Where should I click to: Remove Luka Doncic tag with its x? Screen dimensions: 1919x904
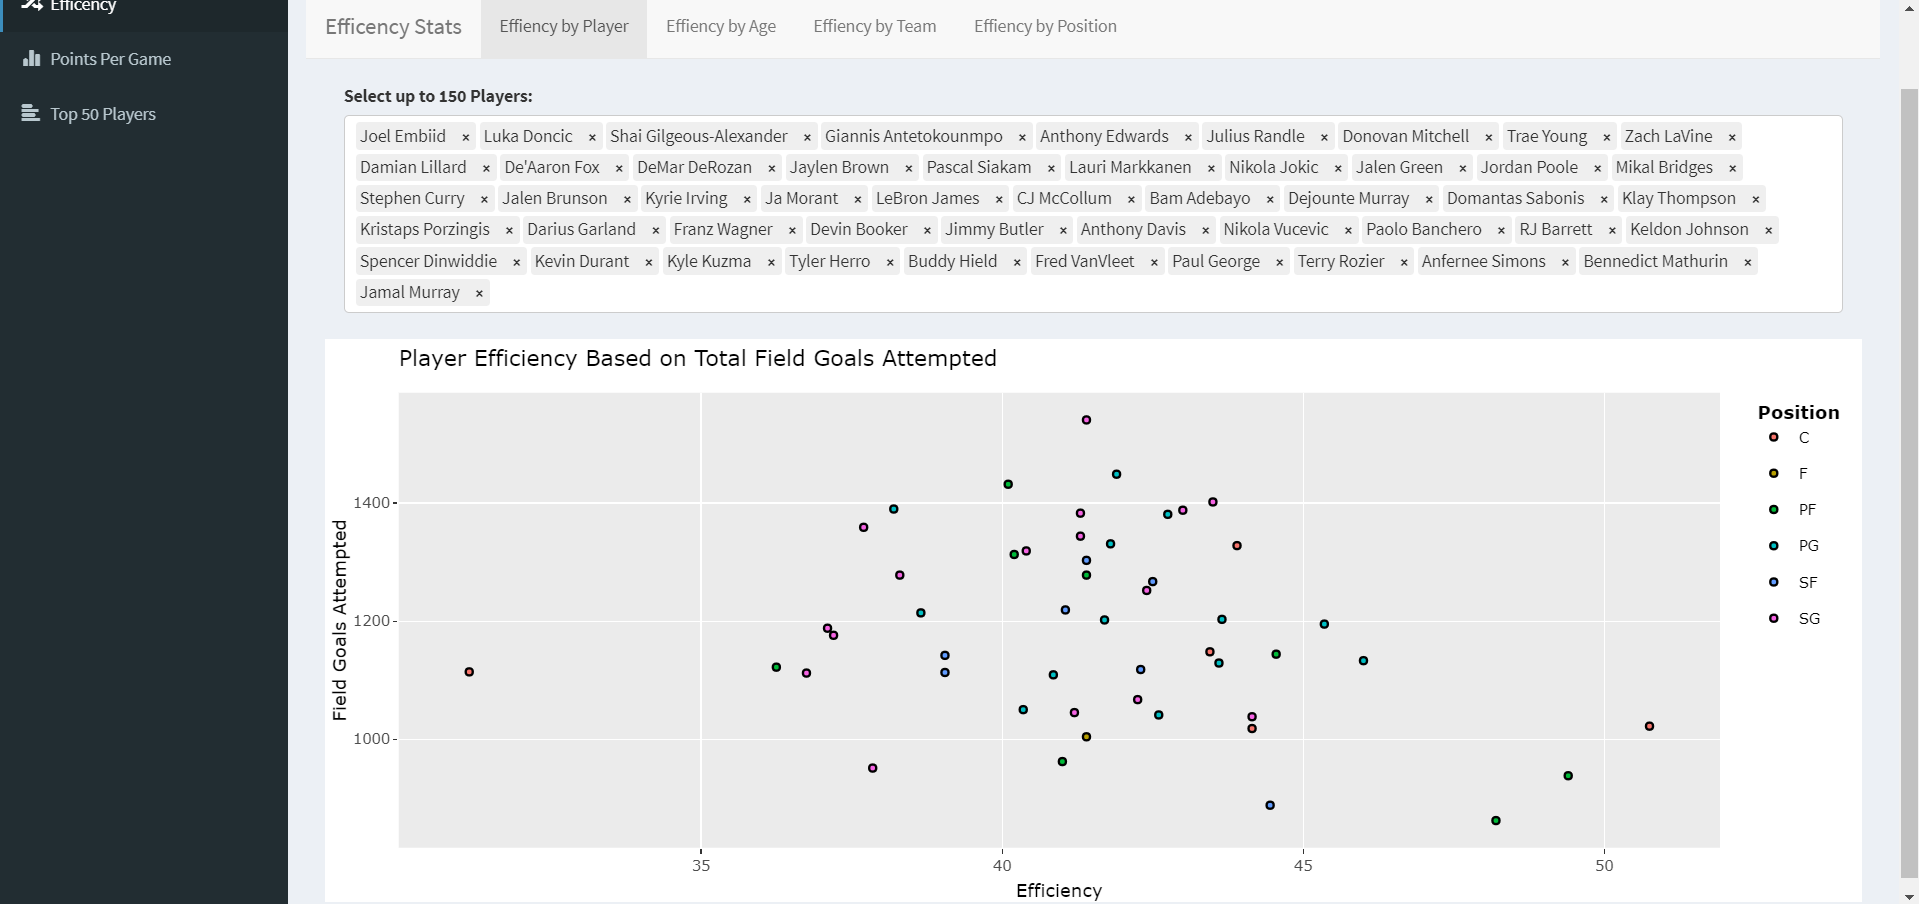[x=592, y=137]
